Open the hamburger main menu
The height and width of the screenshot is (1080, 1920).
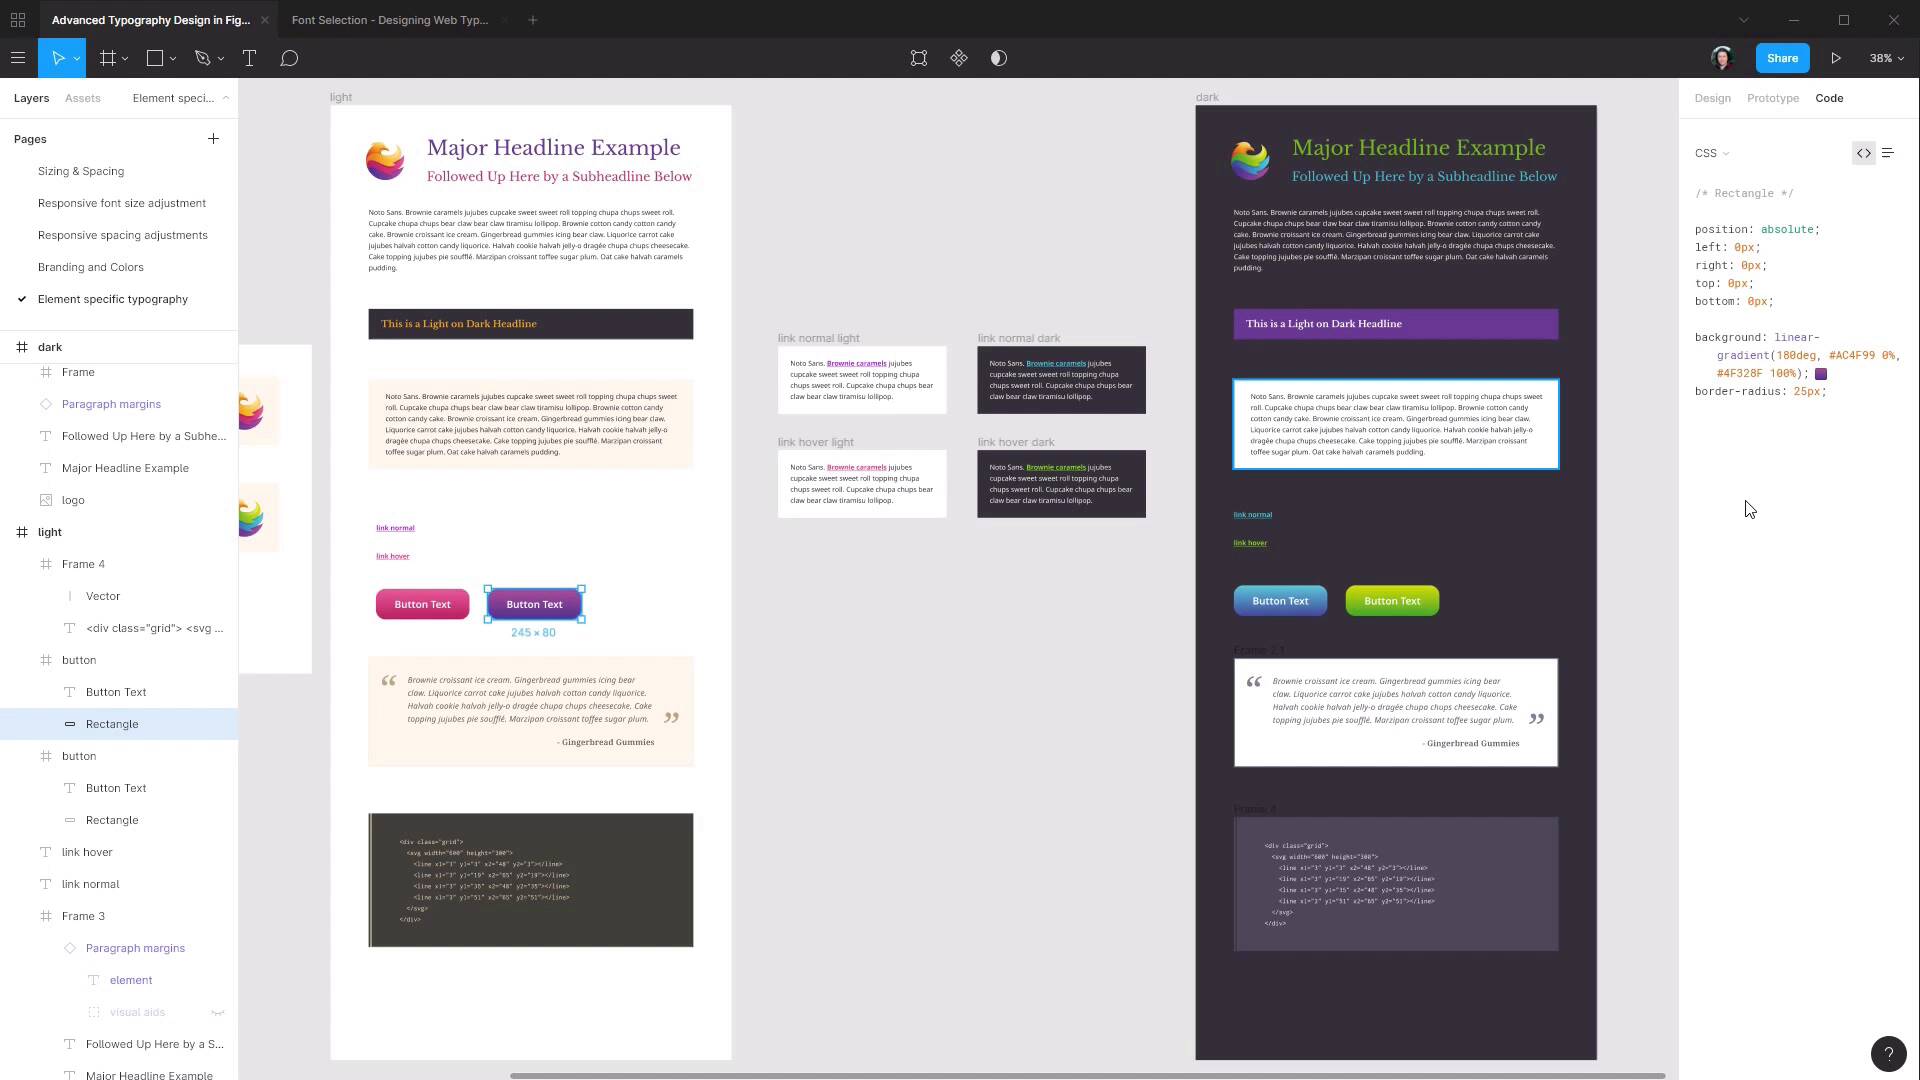point(18,58)
